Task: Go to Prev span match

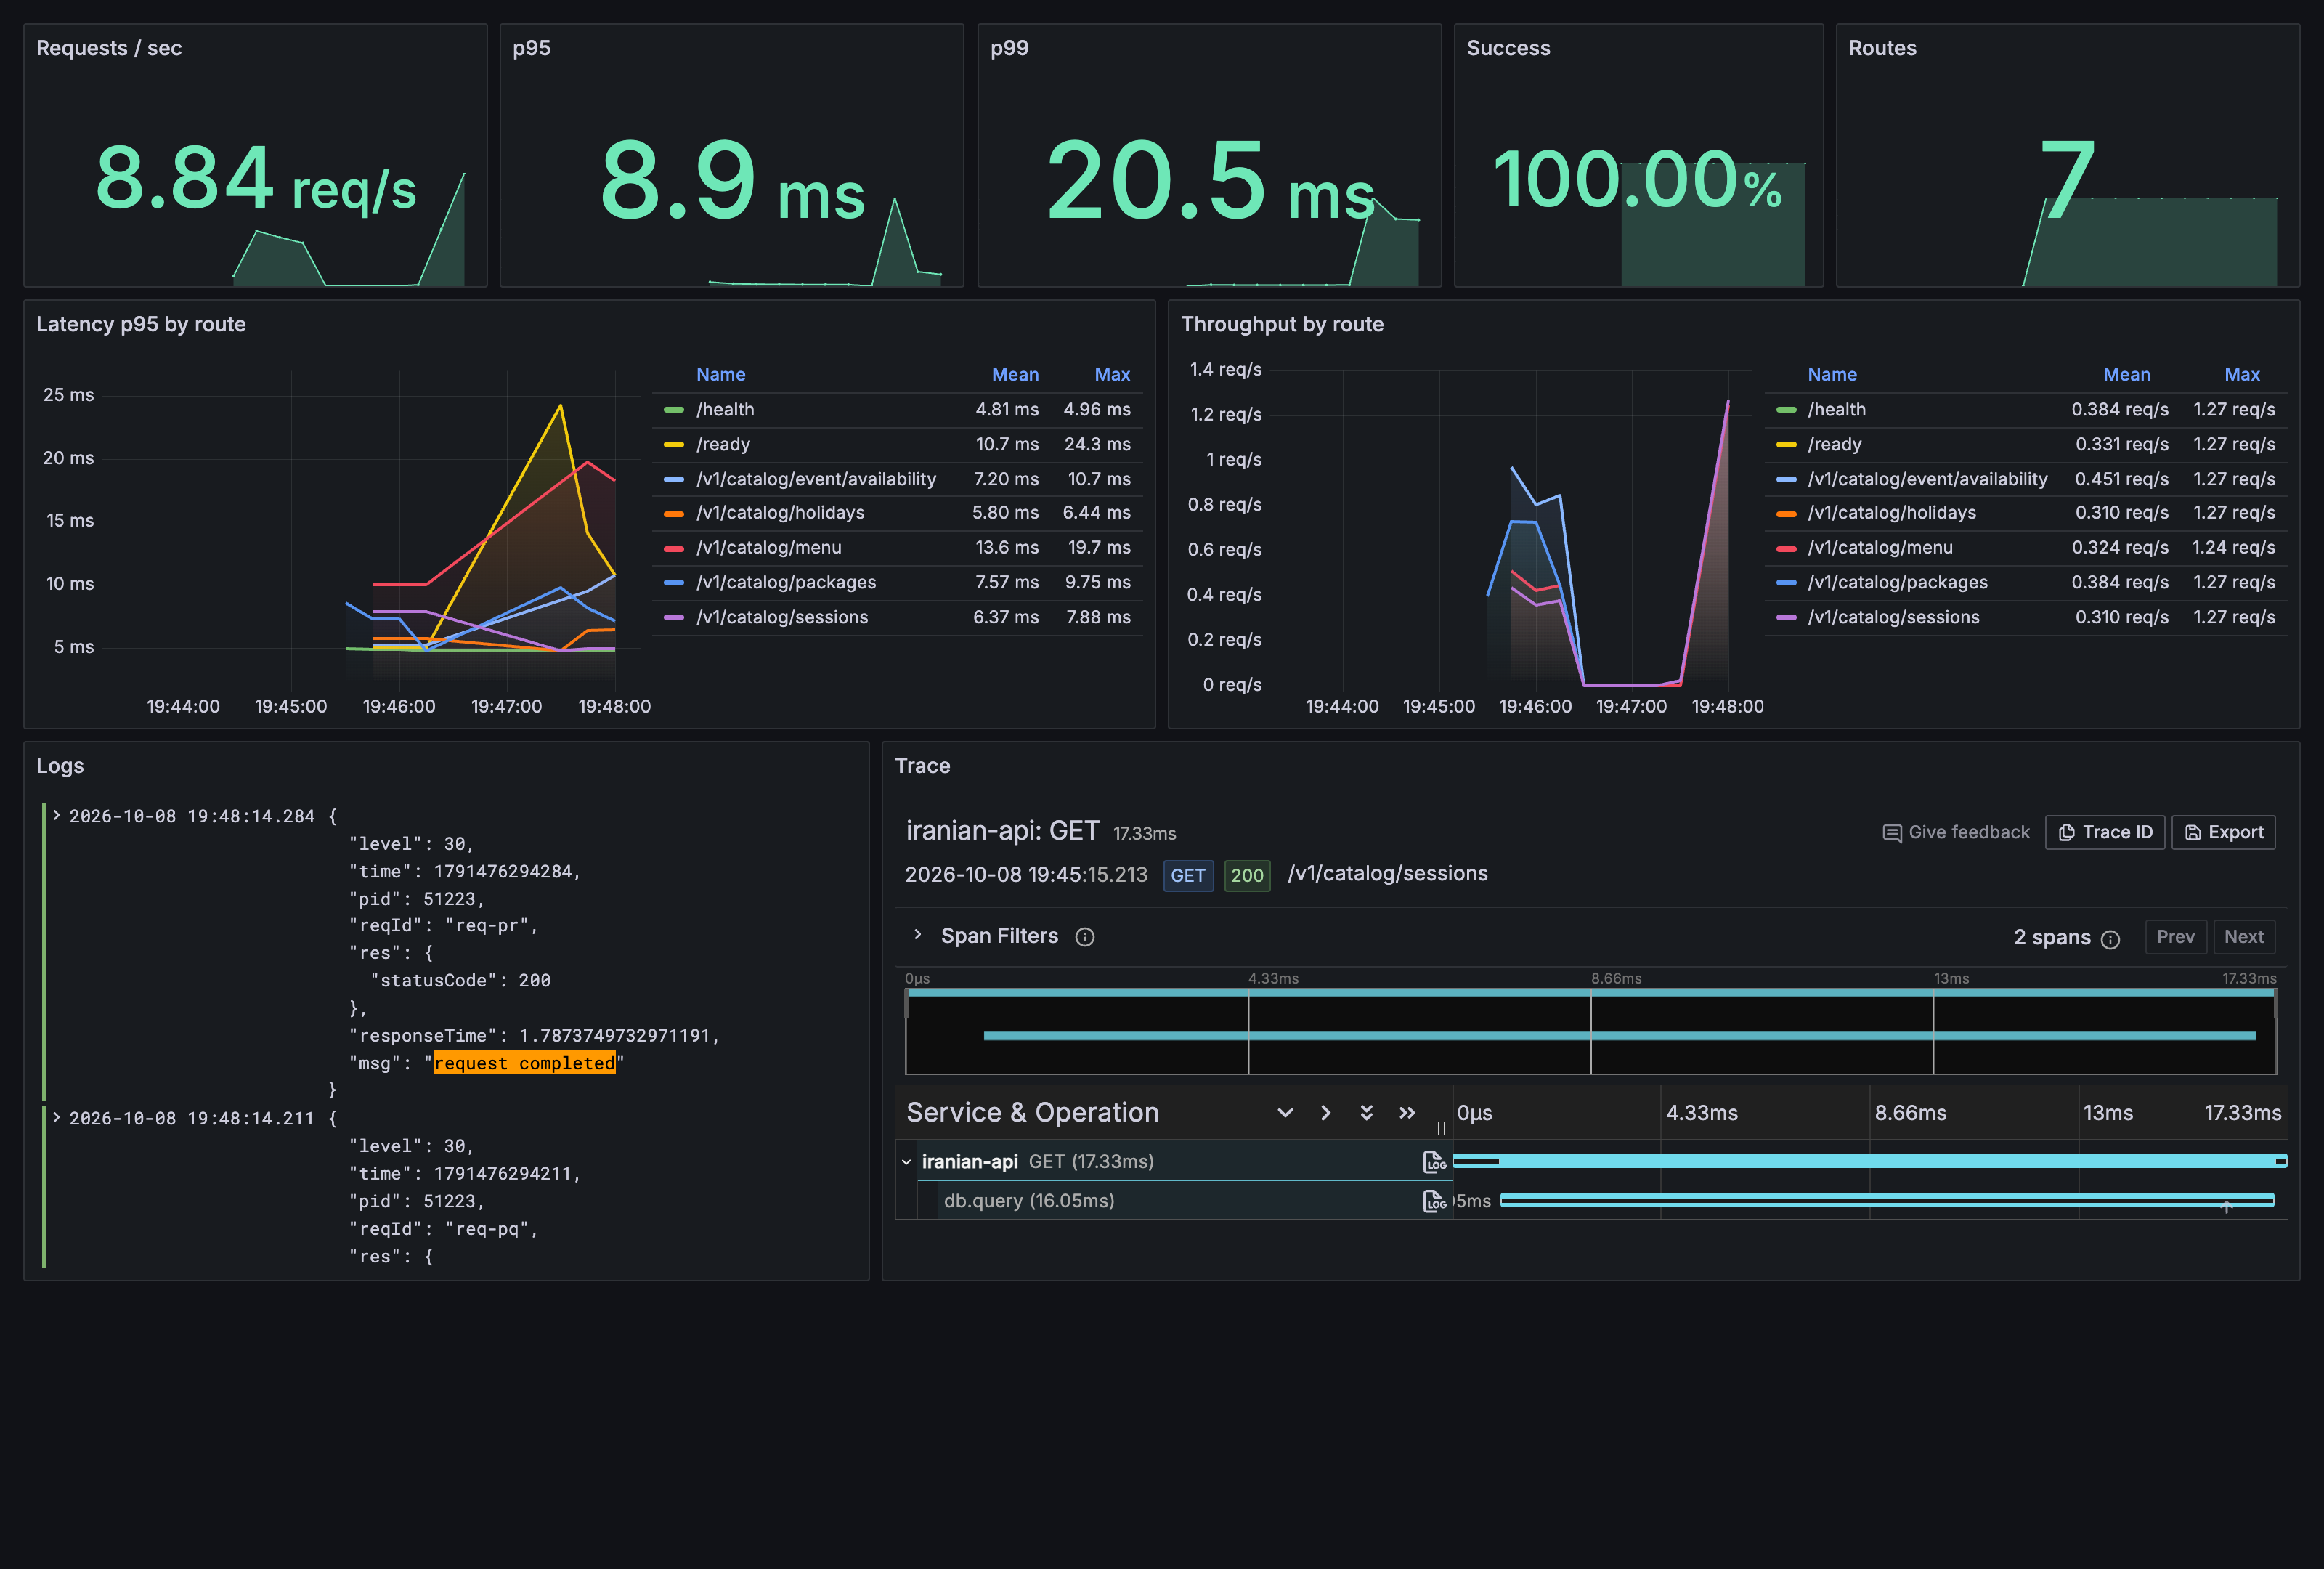Action: (x=2175, y=937)
